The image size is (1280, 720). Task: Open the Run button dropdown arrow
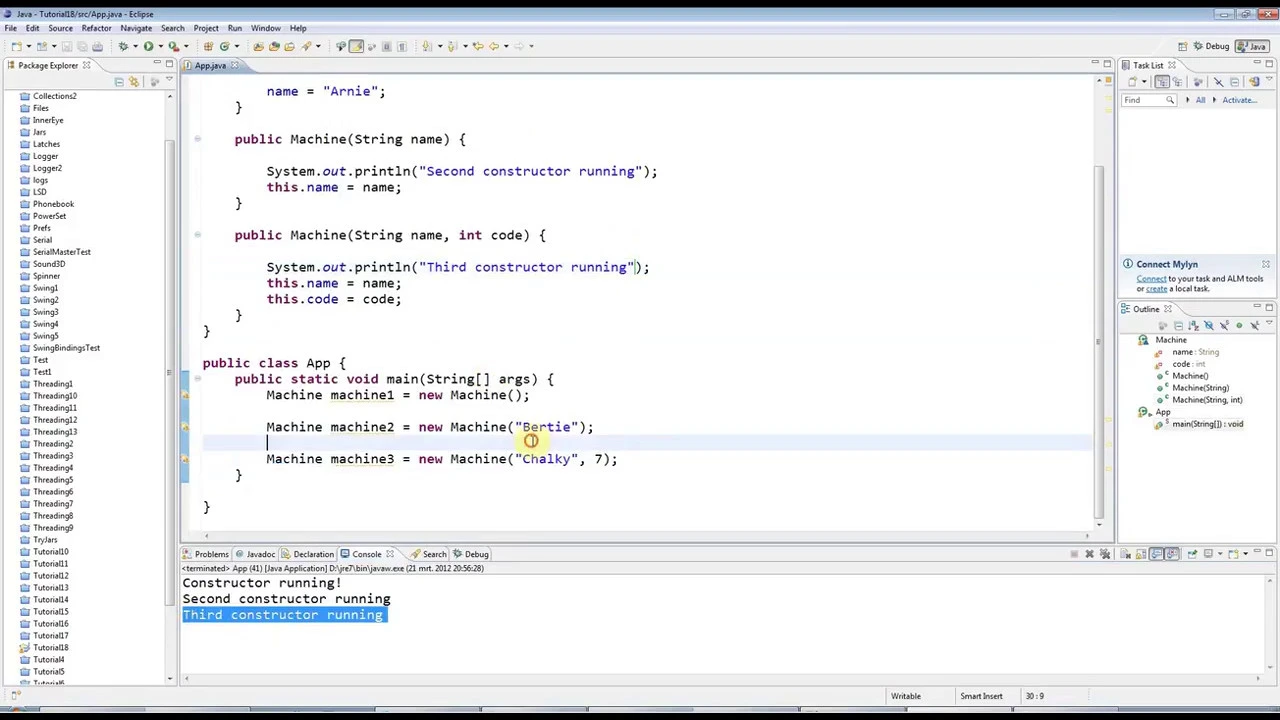160,46
